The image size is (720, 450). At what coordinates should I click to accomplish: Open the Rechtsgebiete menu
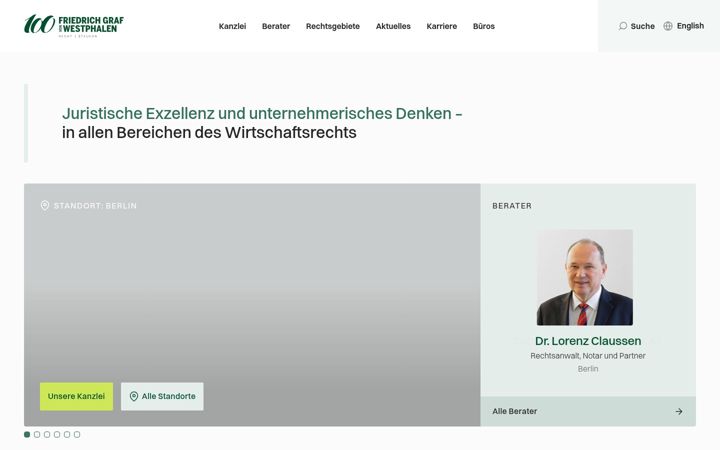333,26
